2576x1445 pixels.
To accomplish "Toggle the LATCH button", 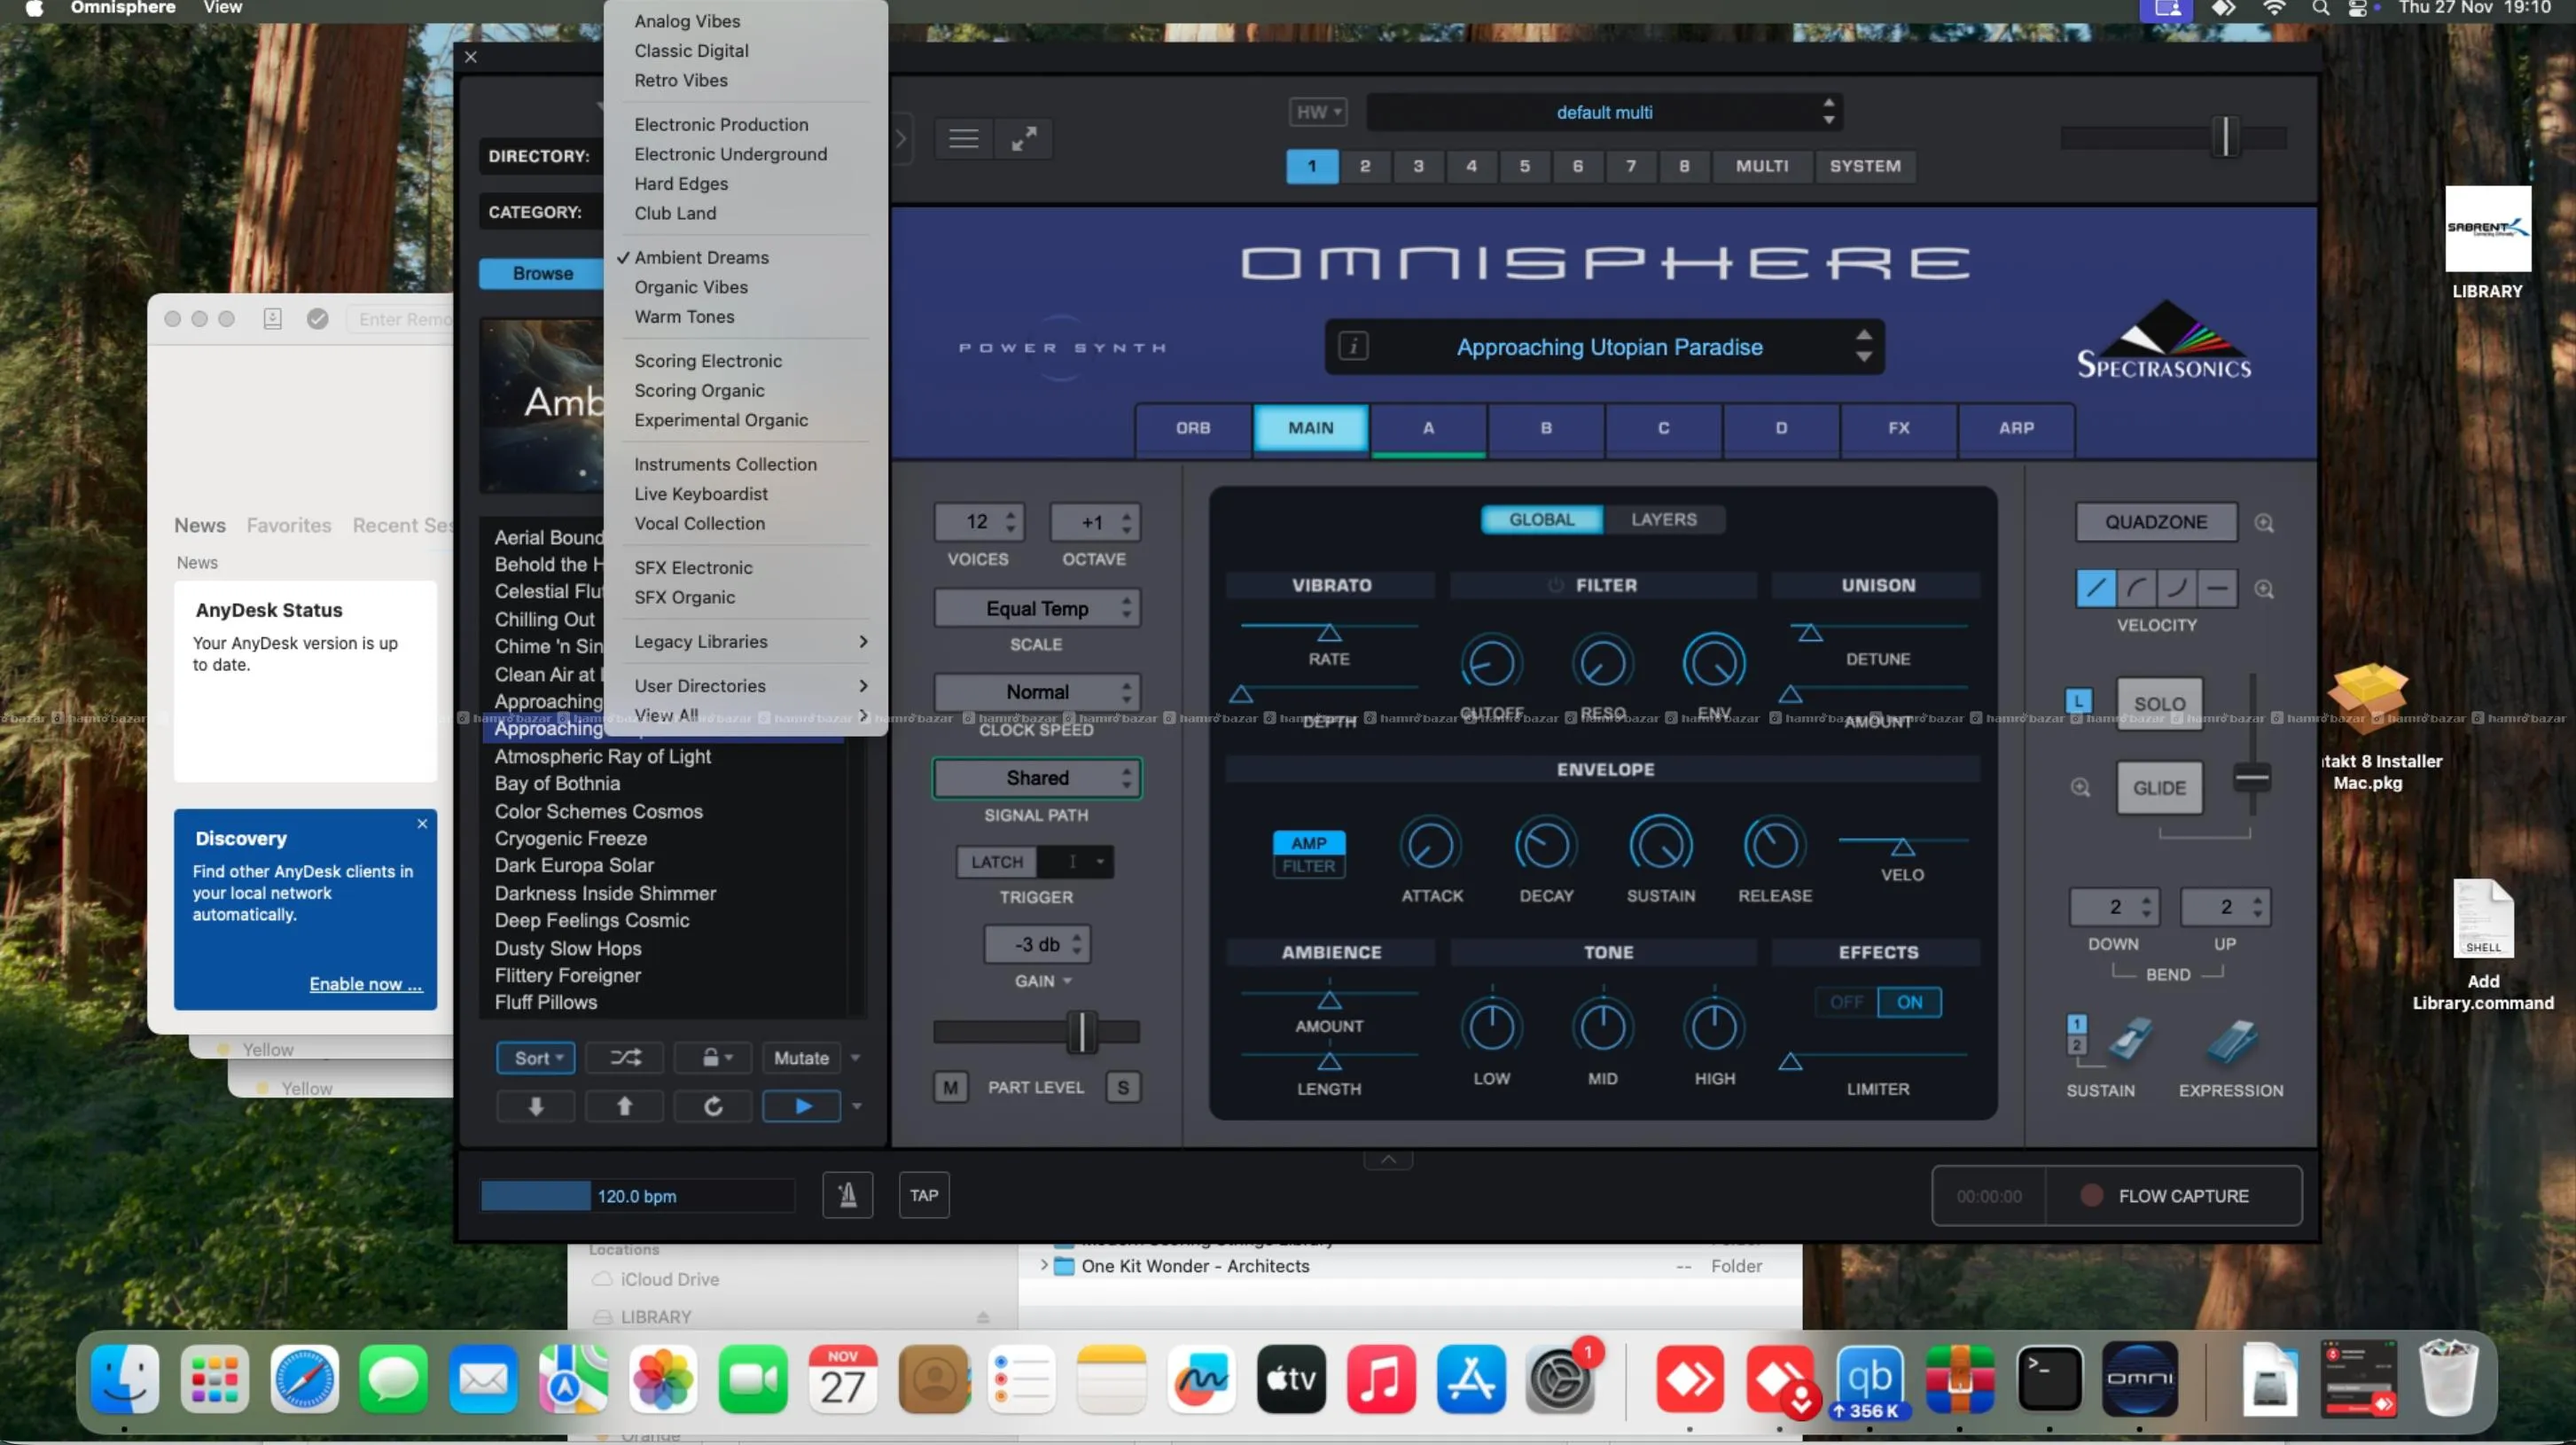I will pos(997,861).
